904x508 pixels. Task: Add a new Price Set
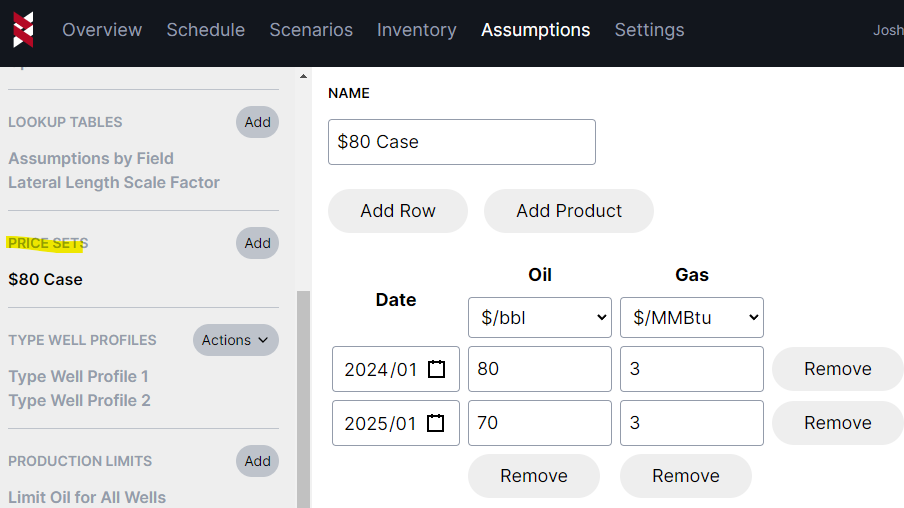tap(257, 243)
